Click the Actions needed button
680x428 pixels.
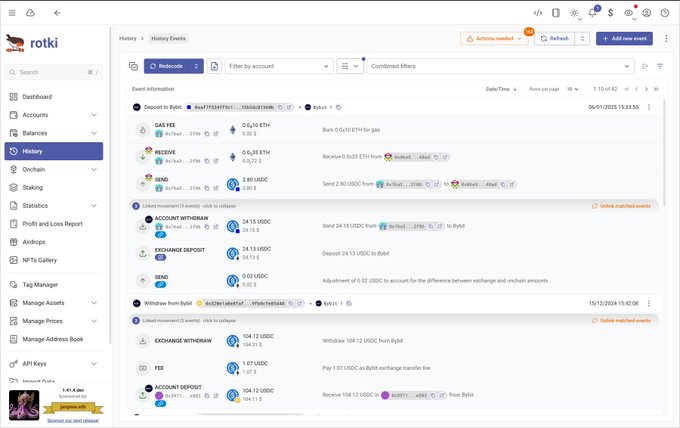494,39
